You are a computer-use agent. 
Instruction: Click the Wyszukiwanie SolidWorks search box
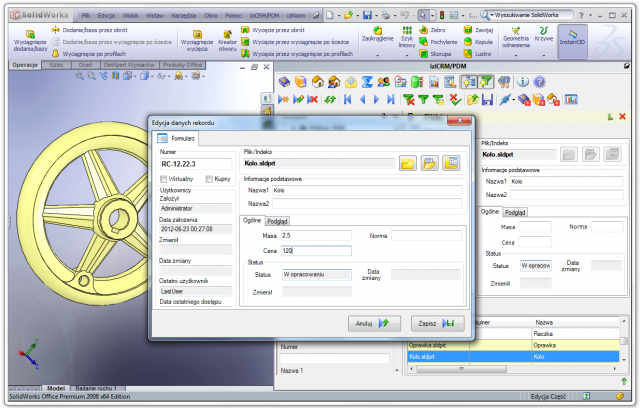(530, 15)
